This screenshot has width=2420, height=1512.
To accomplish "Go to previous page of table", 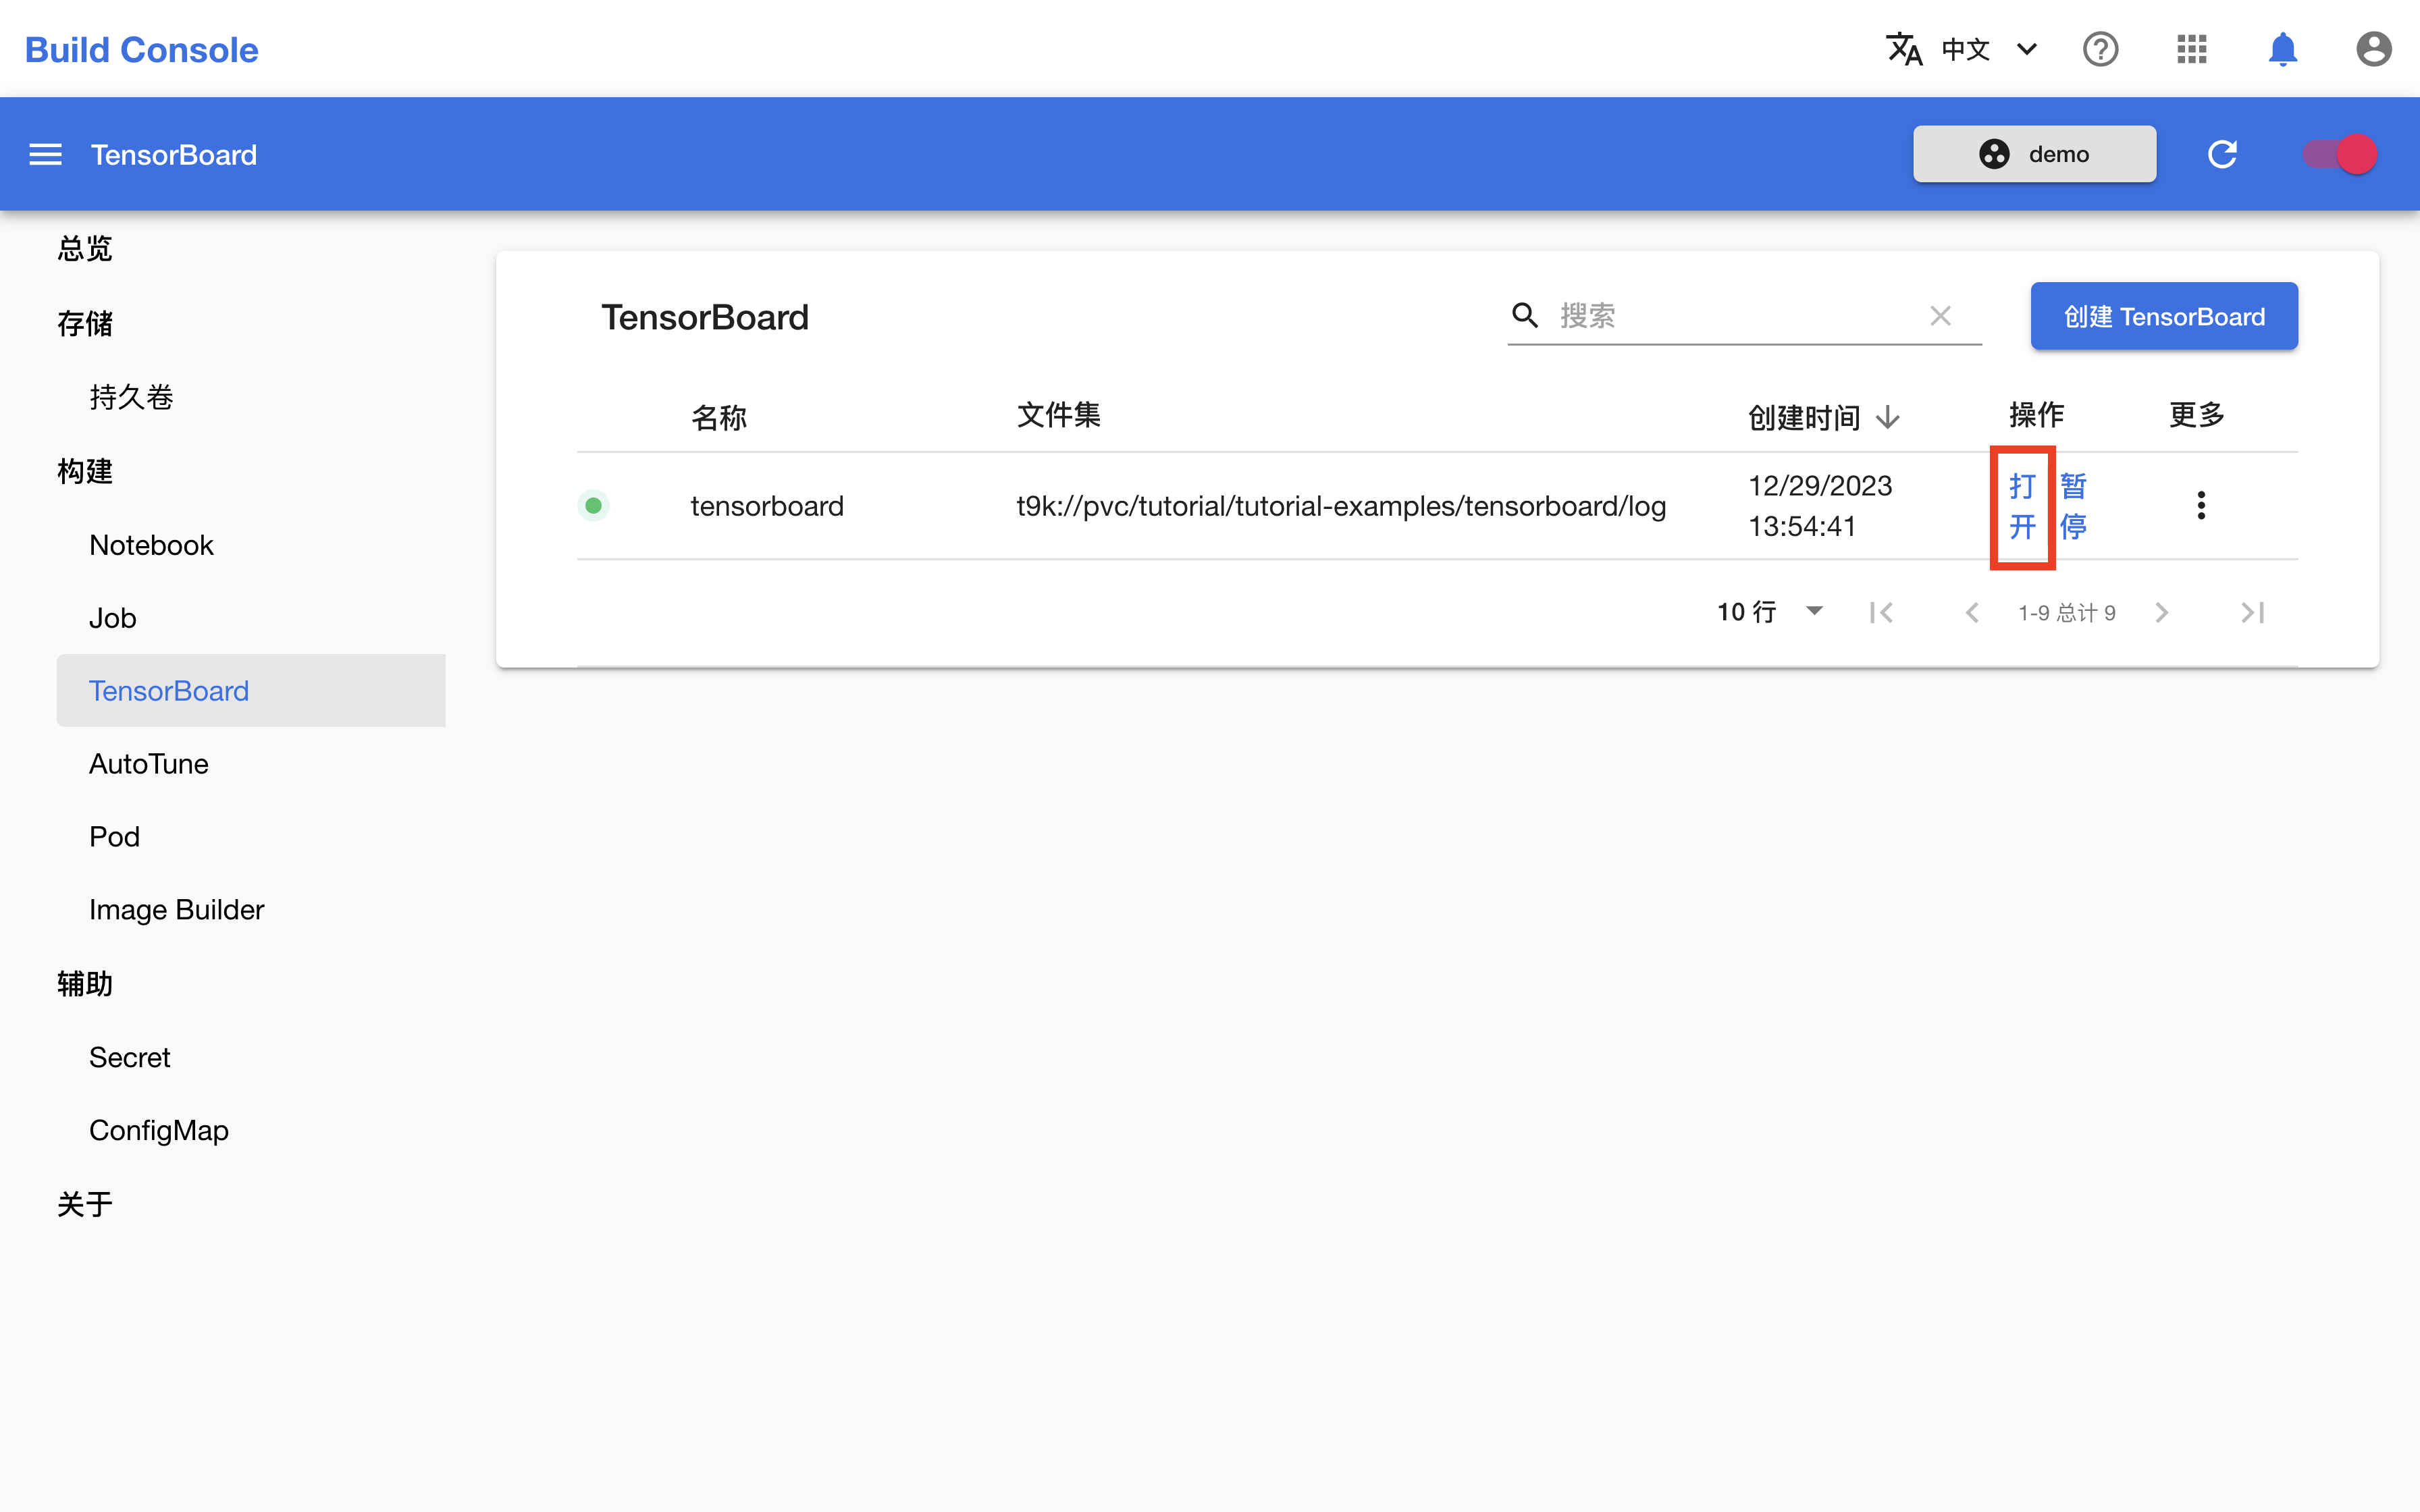I will (x=1972, y=612).
